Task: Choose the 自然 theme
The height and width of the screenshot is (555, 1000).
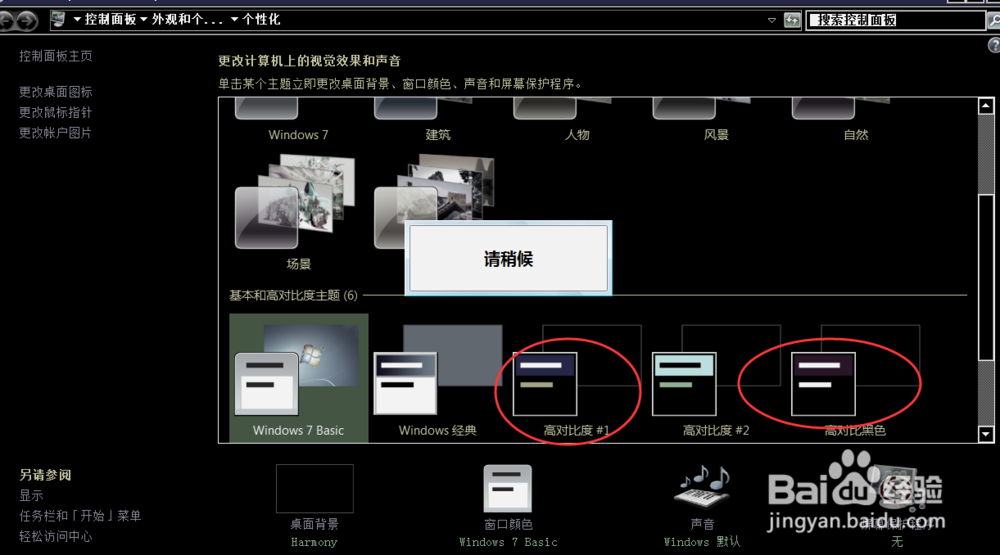Action: (x=855, y=121)
